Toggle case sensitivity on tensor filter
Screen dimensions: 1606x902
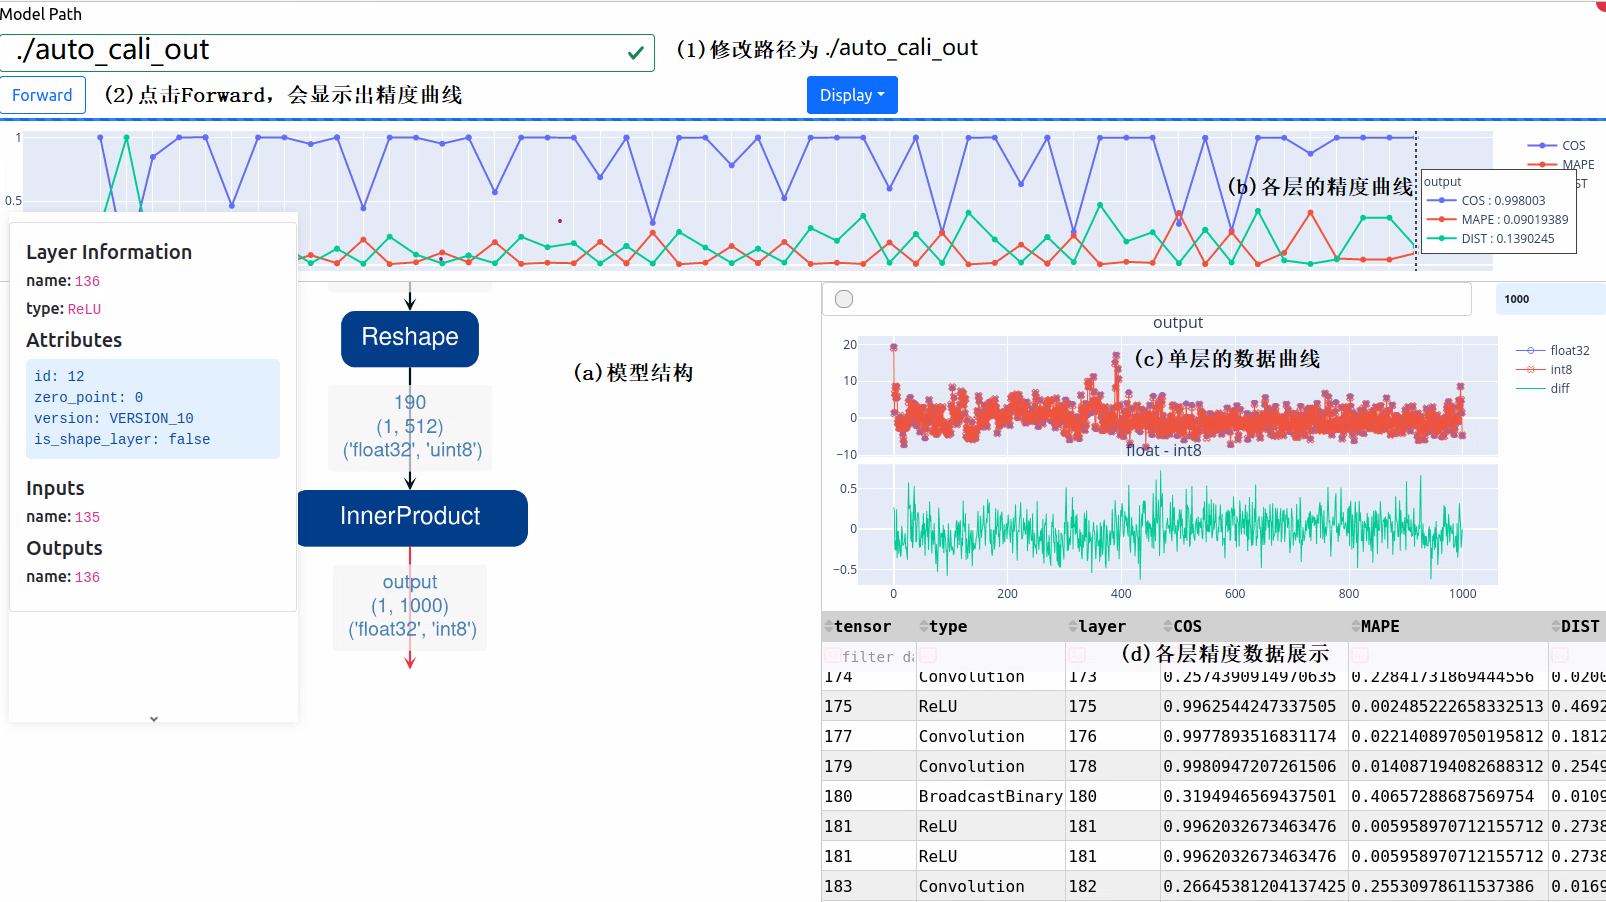point(832,656)
